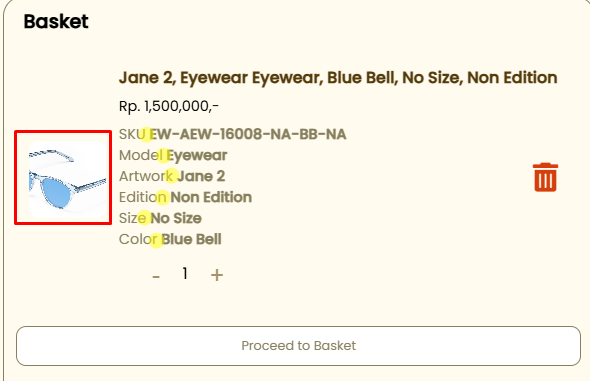Image resolution: width=590 pixels, height=381 pixels.
Task: Open the Jane 2 Eyewear product title
Action: pos(338,78)
